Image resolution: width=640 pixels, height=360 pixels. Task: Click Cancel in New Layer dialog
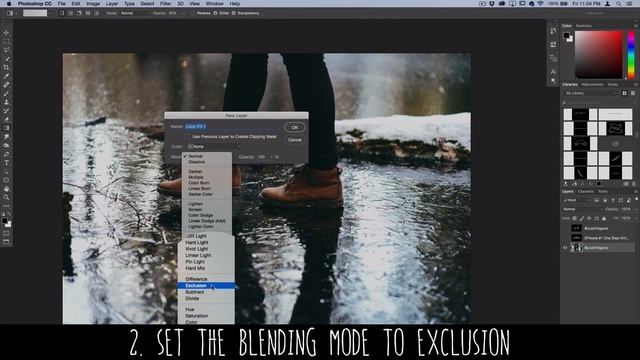point(295,140)
